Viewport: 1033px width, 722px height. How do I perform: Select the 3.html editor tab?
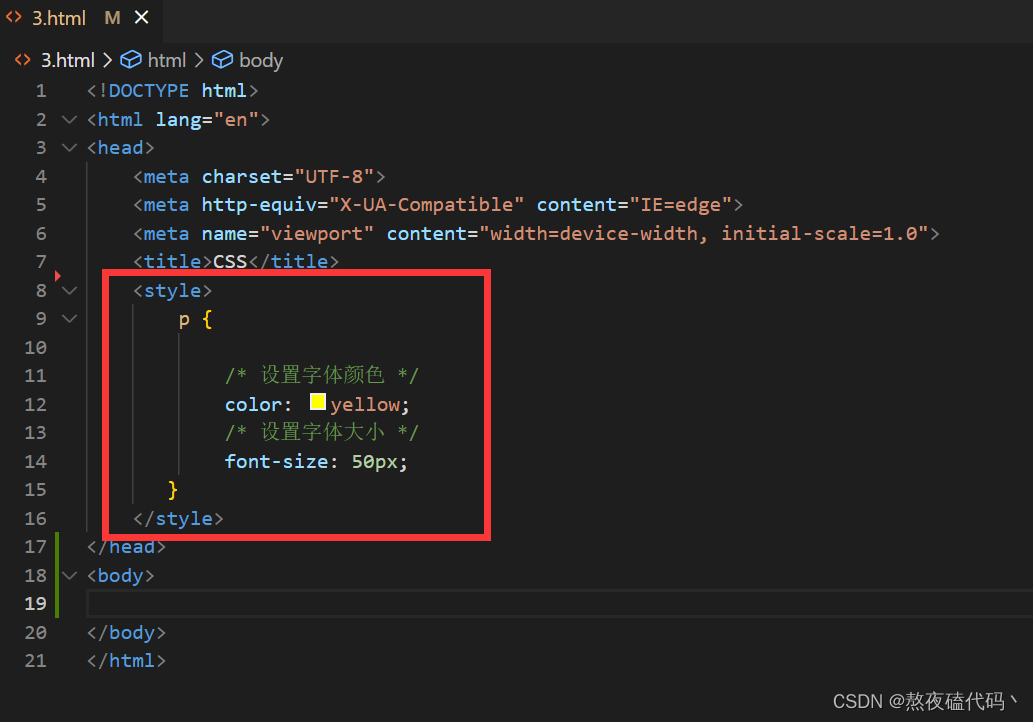point(59,18)
